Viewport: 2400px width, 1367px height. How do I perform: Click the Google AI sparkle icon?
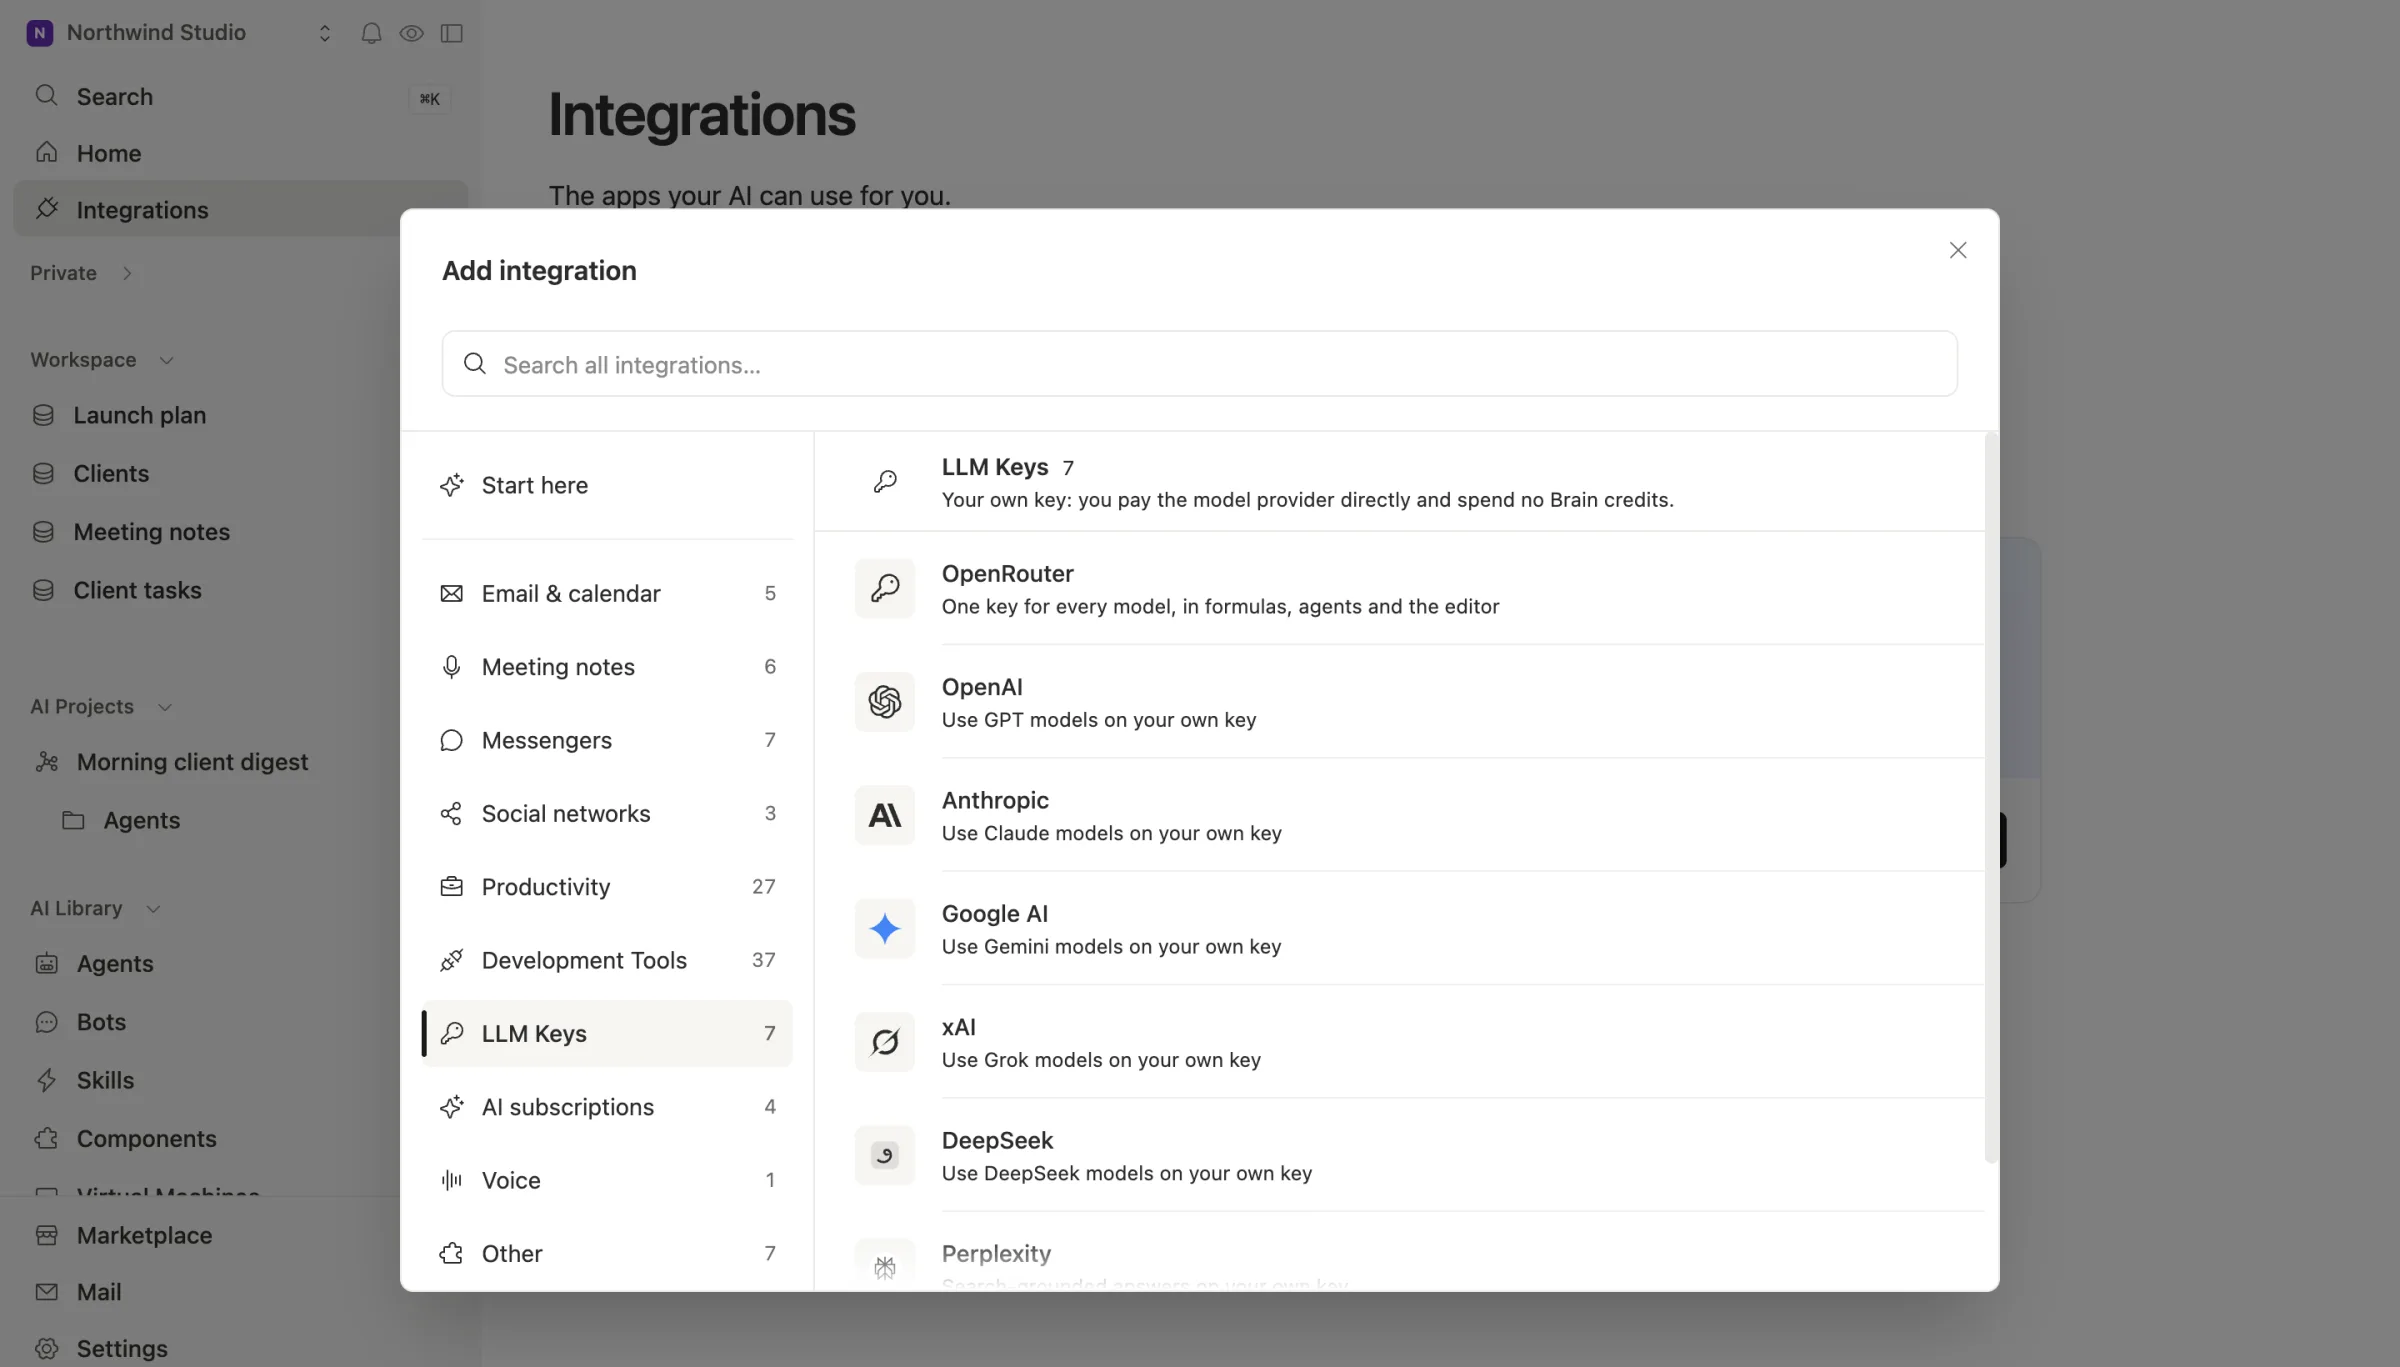pyautogui.click(x=884, y=929)
